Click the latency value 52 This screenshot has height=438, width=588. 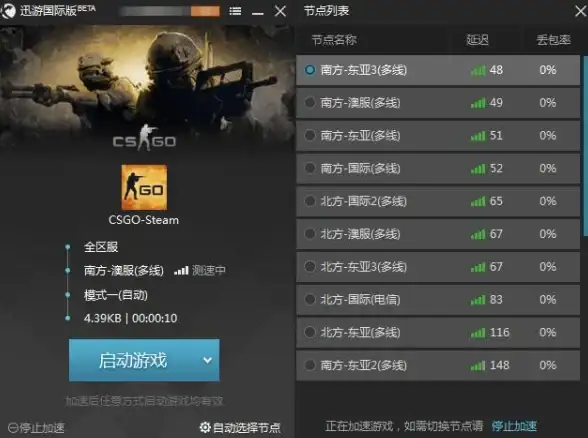coord(496,168)
